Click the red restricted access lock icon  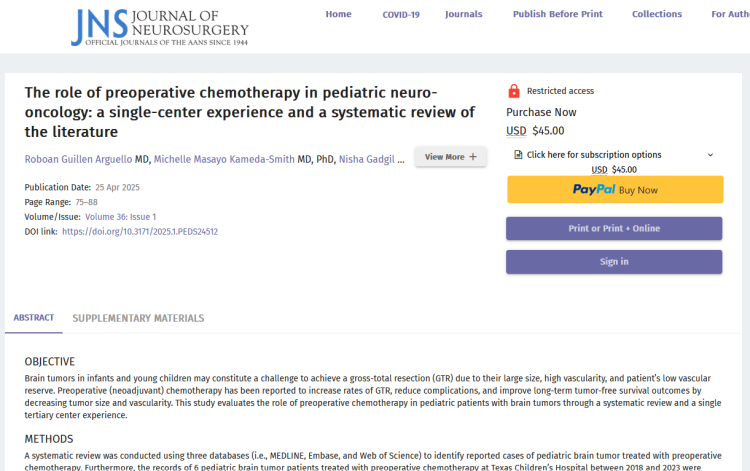pos(514,91)
